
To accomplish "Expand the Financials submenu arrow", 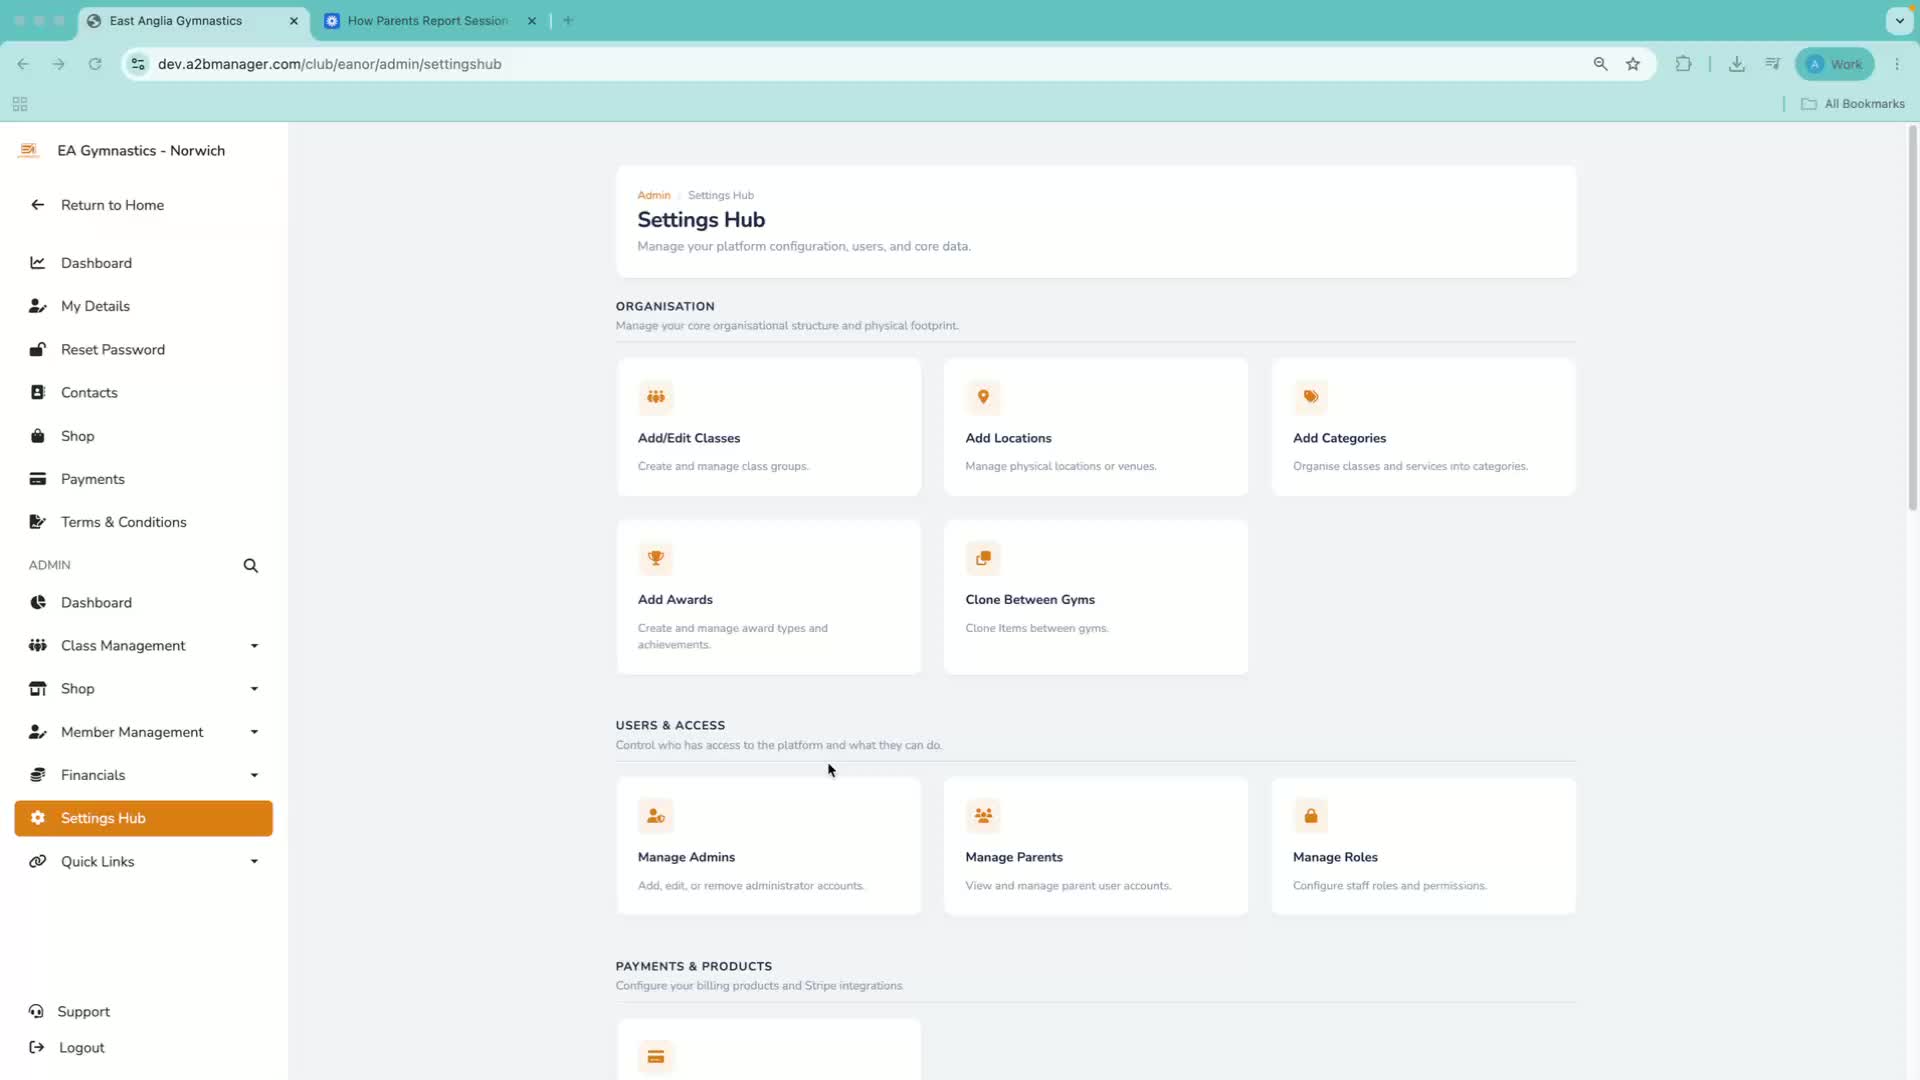I will click(x=254, y=775).
